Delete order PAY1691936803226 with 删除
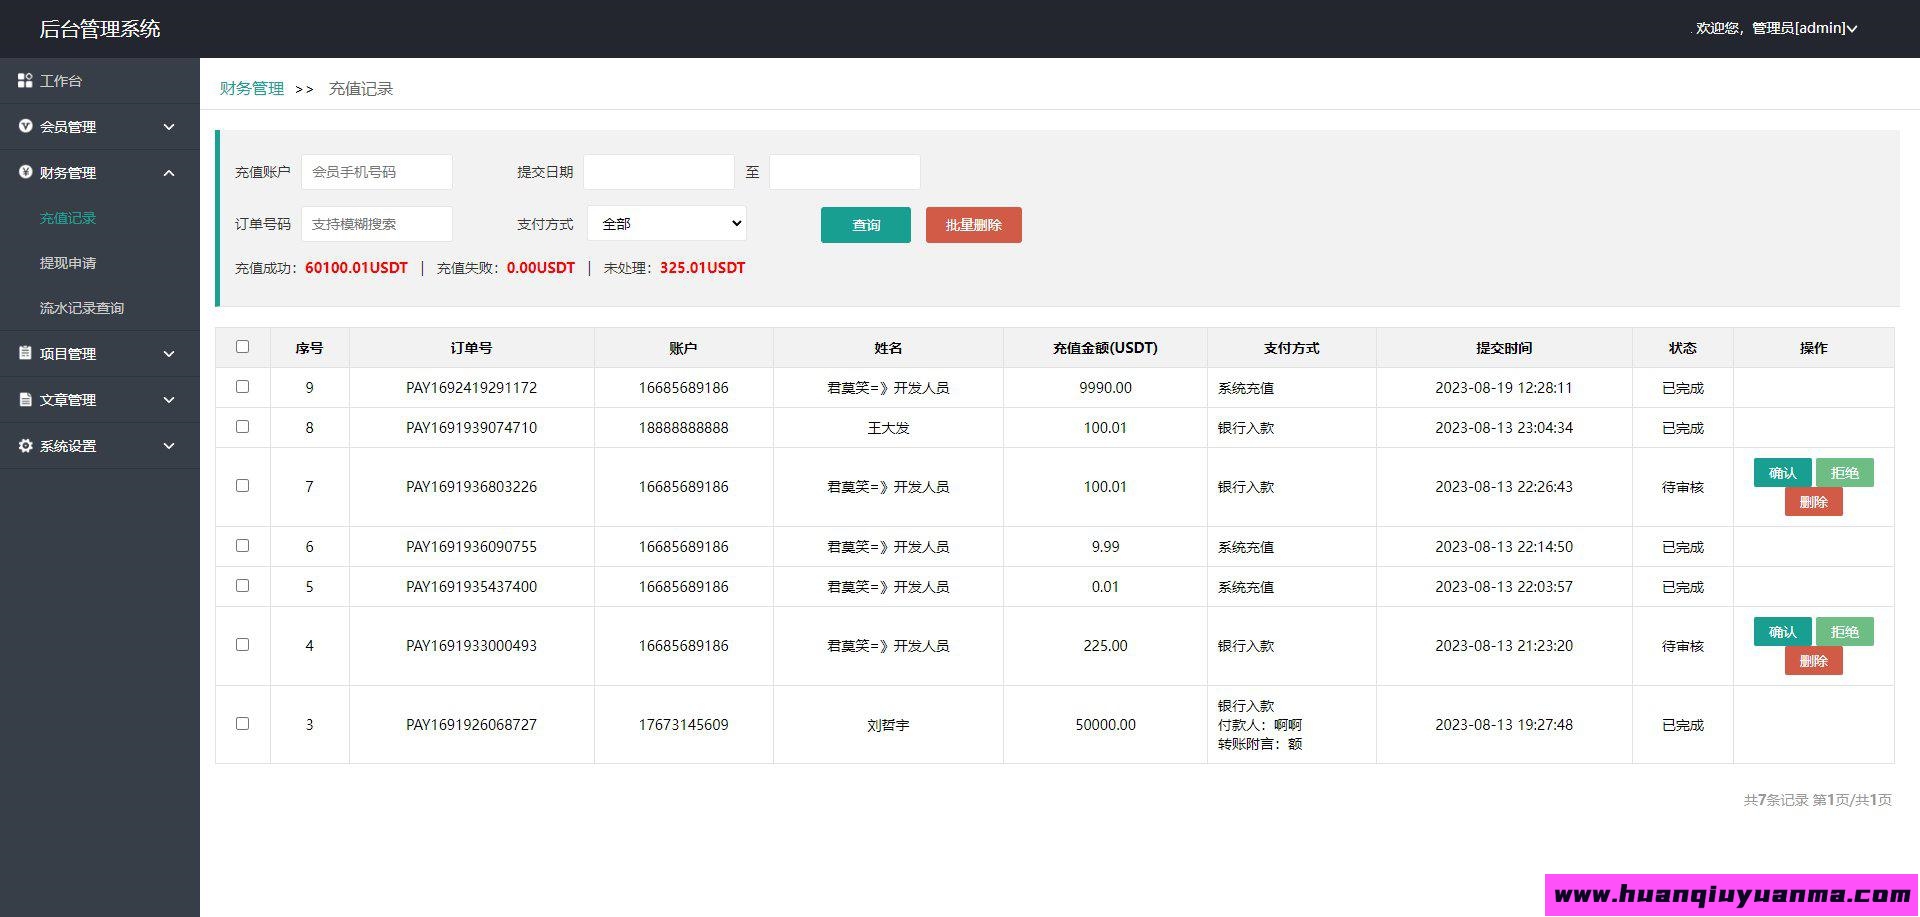 [x=1814, y=502]
